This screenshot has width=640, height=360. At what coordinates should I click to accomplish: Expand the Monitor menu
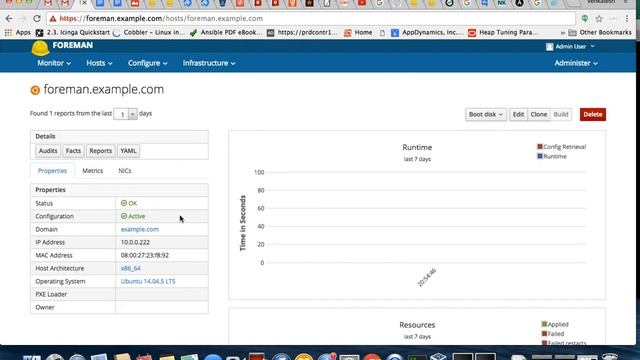pyautogui.click(x=54, y=63)
